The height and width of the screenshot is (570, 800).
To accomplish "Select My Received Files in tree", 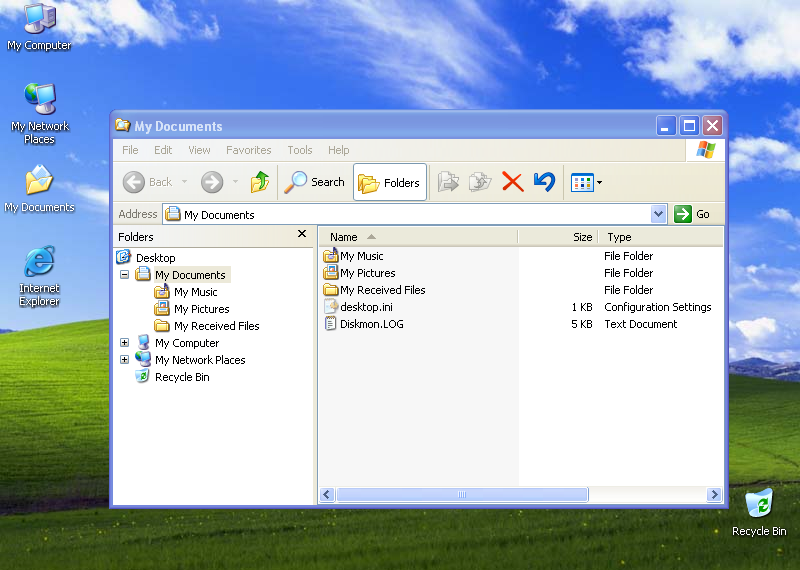I will coord(216,326).
